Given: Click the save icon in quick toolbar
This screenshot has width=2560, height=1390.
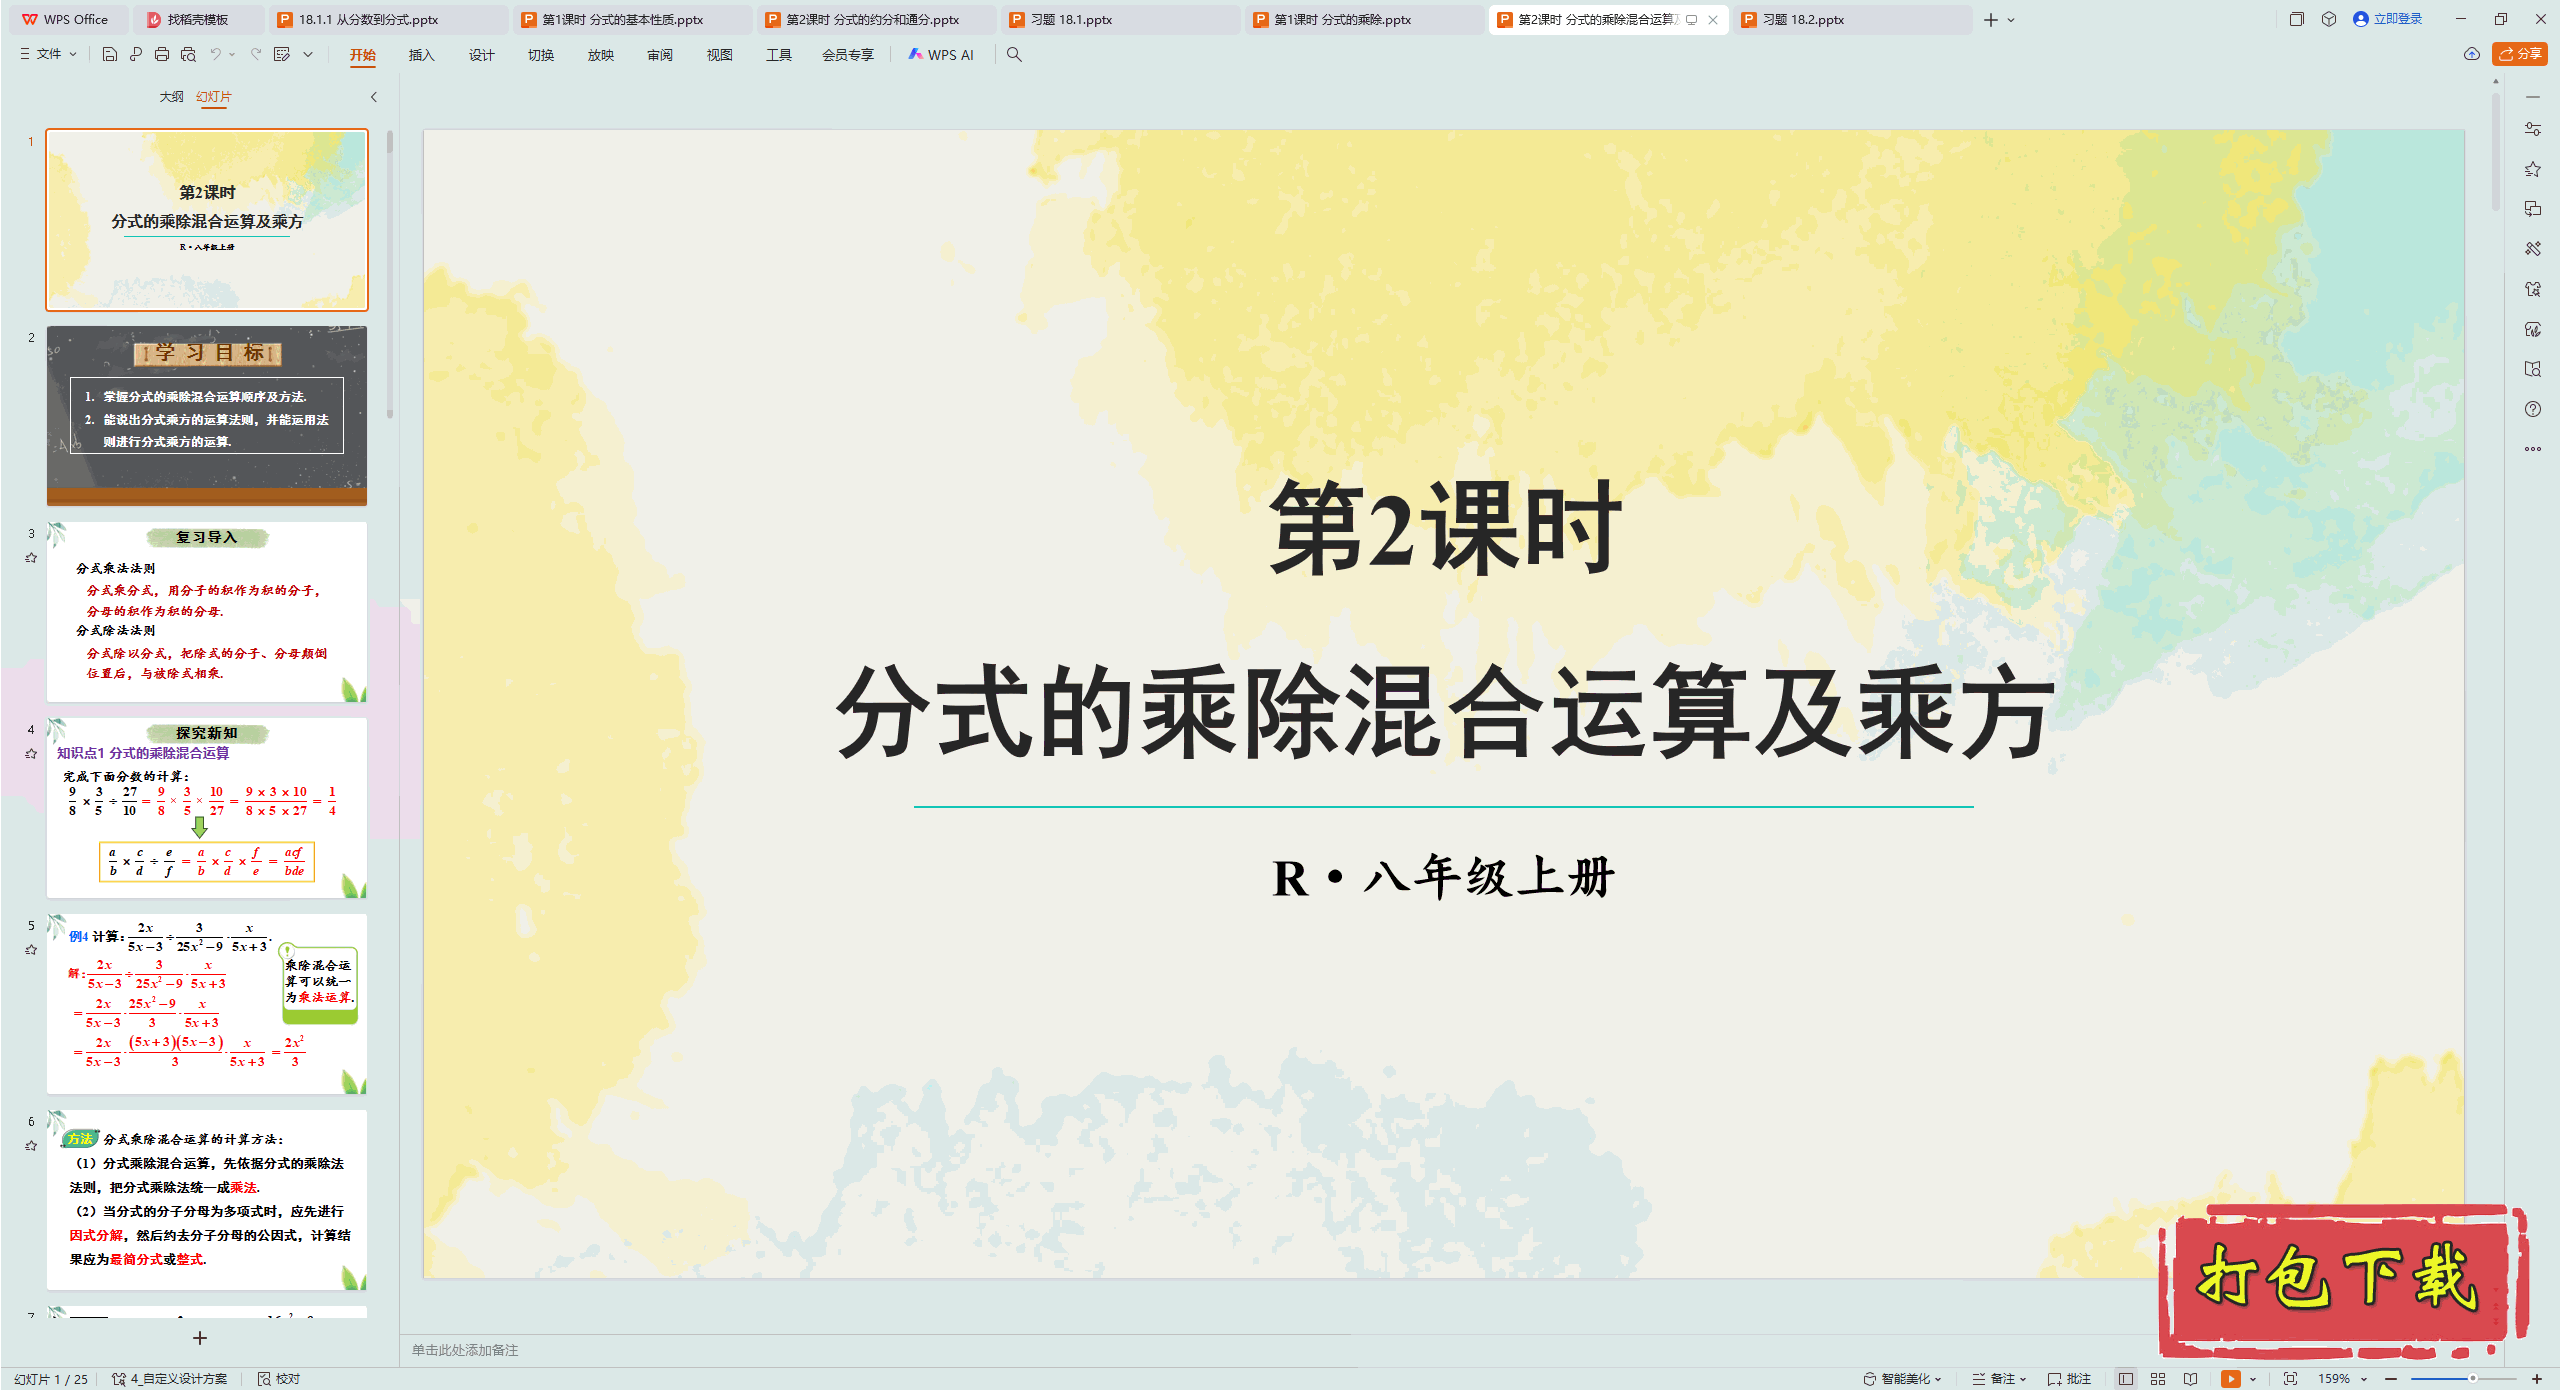Looking at the screenshot, I should [x=110, y=55].
